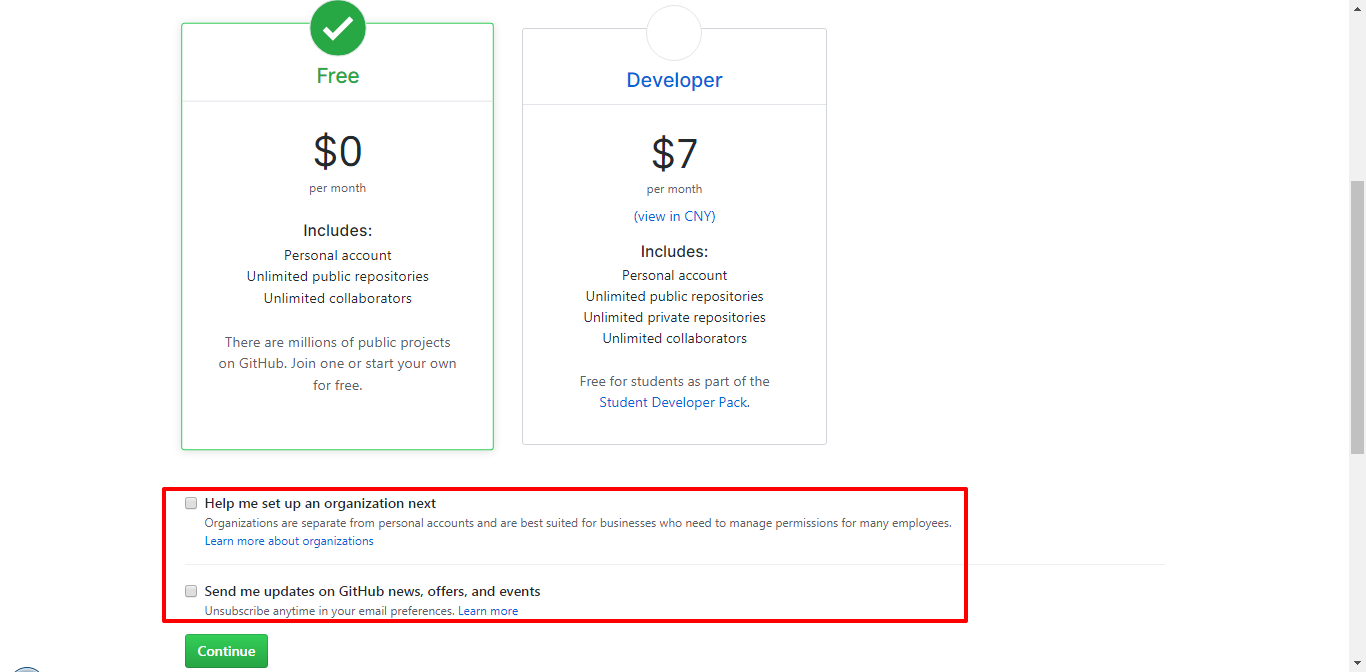Click the empty circle above Developer plan
This screenshot has width=1366, height=672.
point(674,32)
